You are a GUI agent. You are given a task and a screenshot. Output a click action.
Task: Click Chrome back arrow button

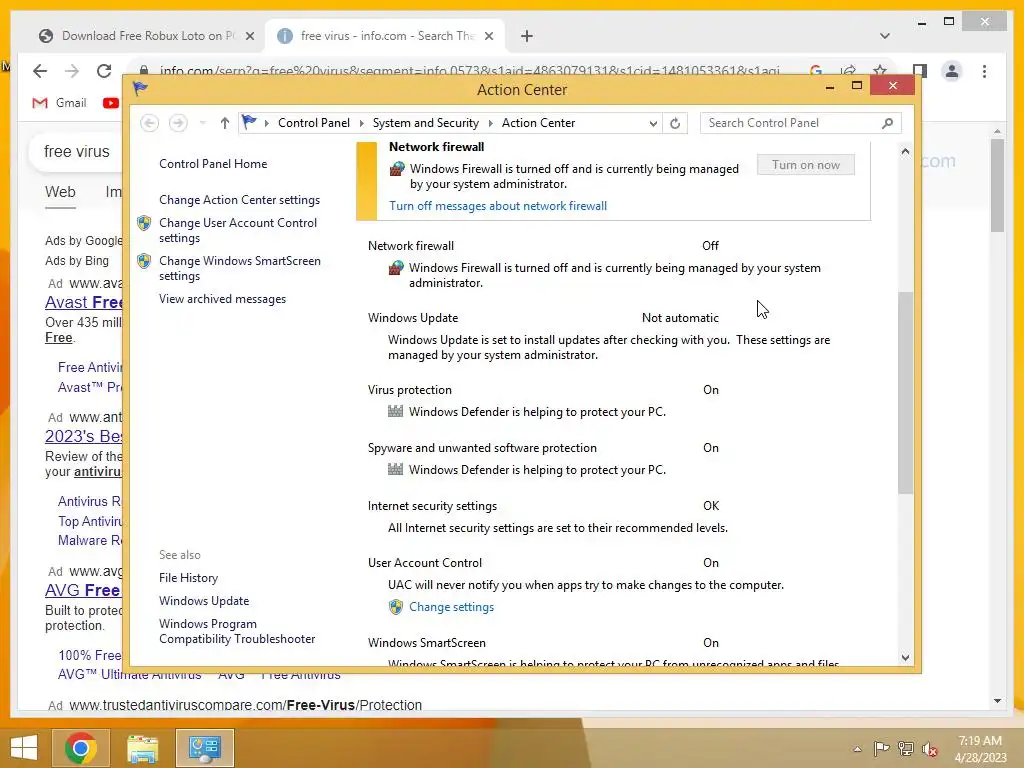(40, 71)
